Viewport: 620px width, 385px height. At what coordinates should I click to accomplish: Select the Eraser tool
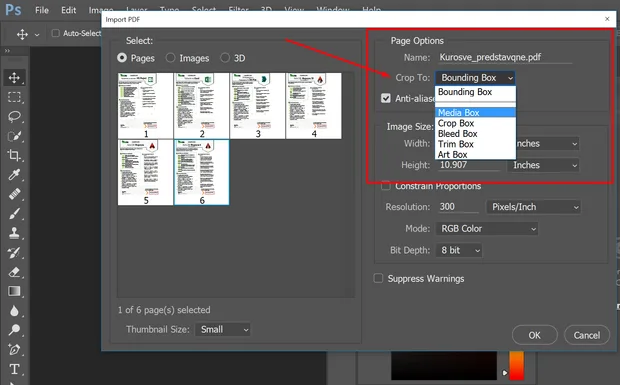coord(14,272)
